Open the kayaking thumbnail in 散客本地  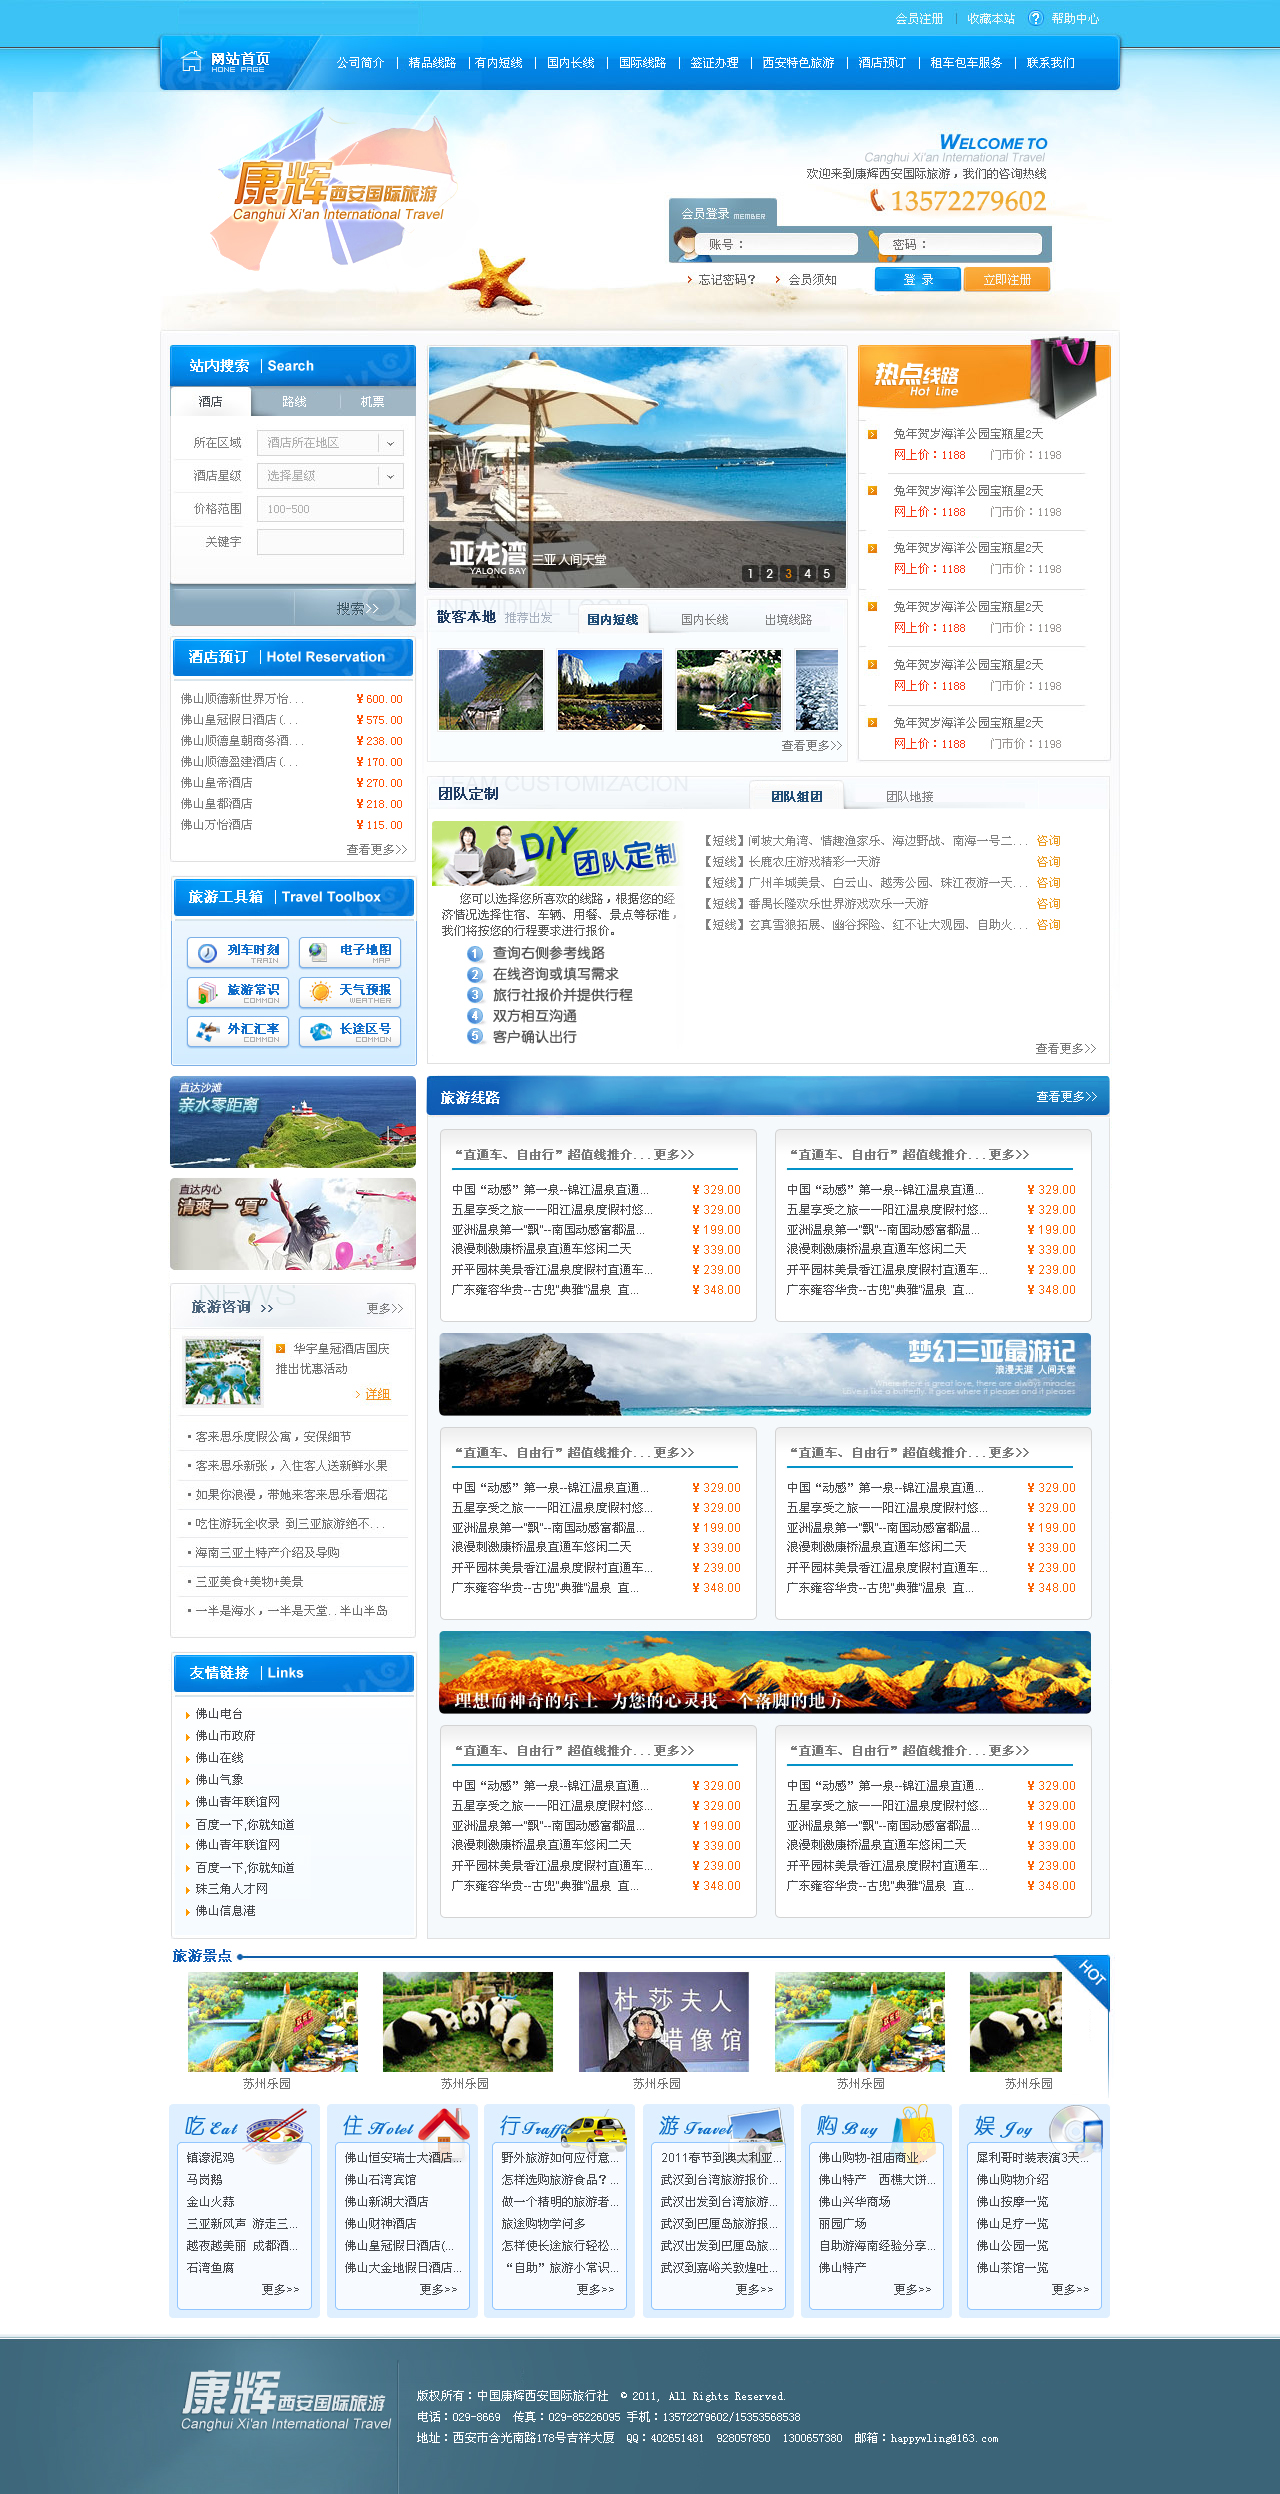click(728, 690)
